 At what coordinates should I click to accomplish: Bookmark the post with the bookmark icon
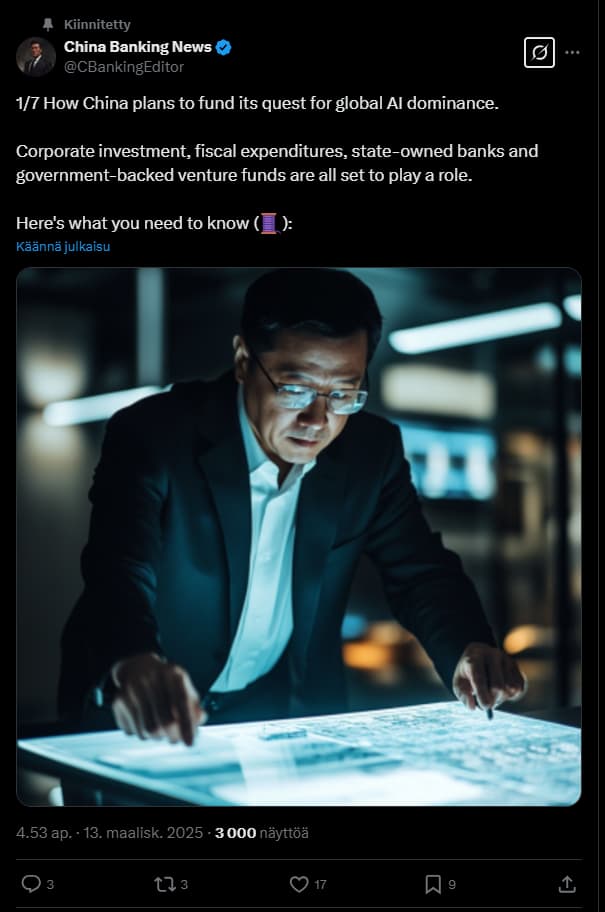point(433,885)
